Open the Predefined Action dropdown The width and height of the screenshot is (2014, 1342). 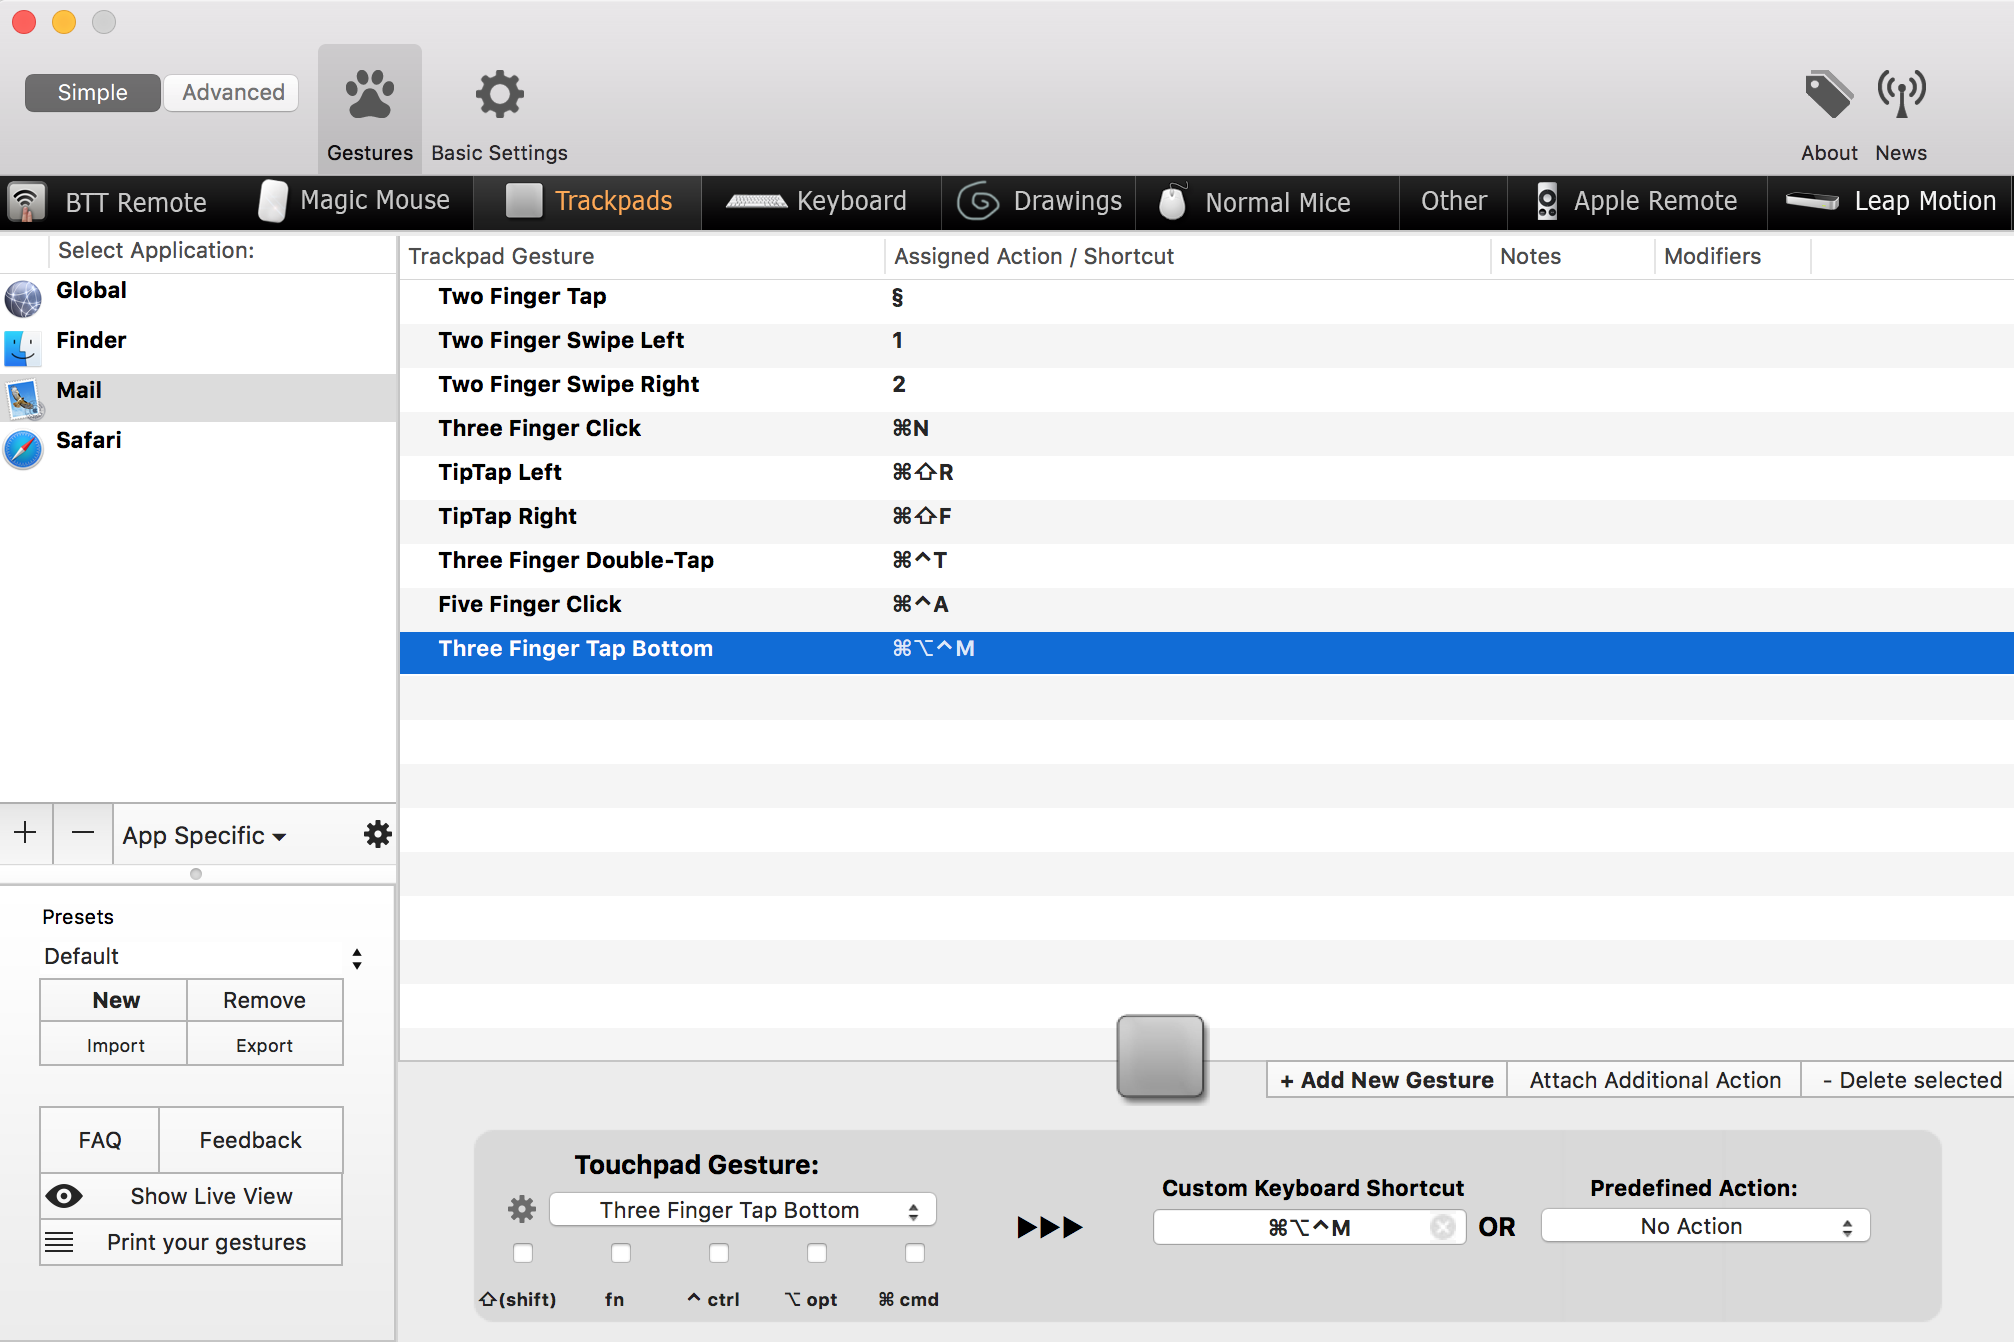1705,1227
